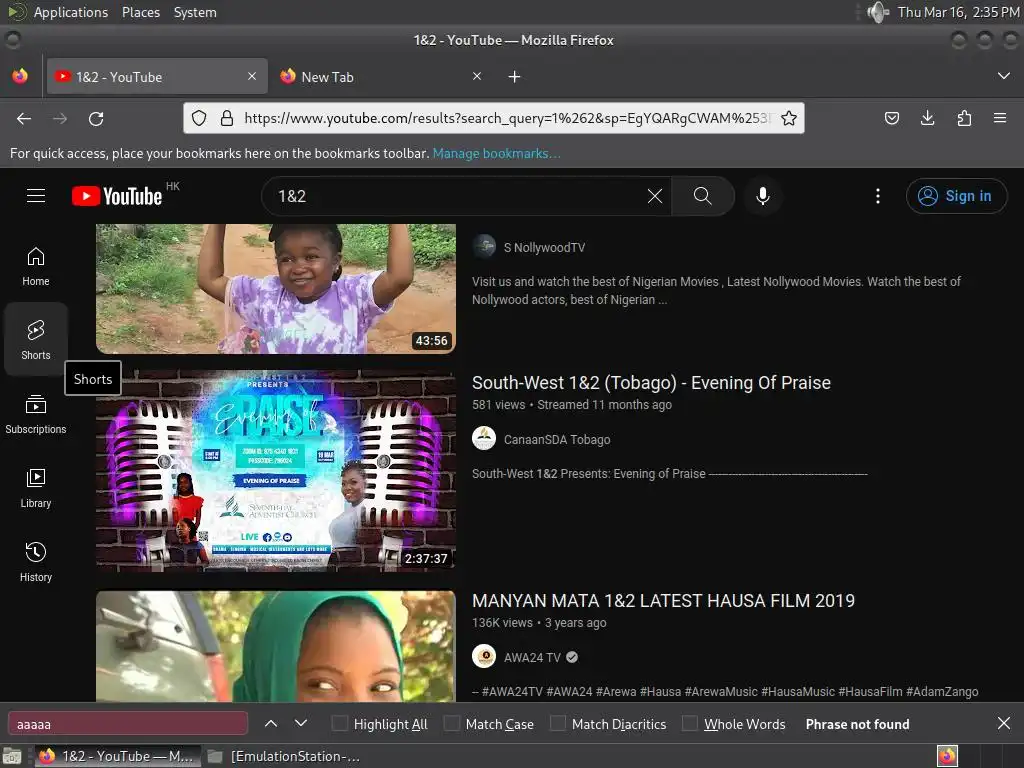Screen dimensions: 1024x768
Task: Click date and time in top panel
Action: 958,12
